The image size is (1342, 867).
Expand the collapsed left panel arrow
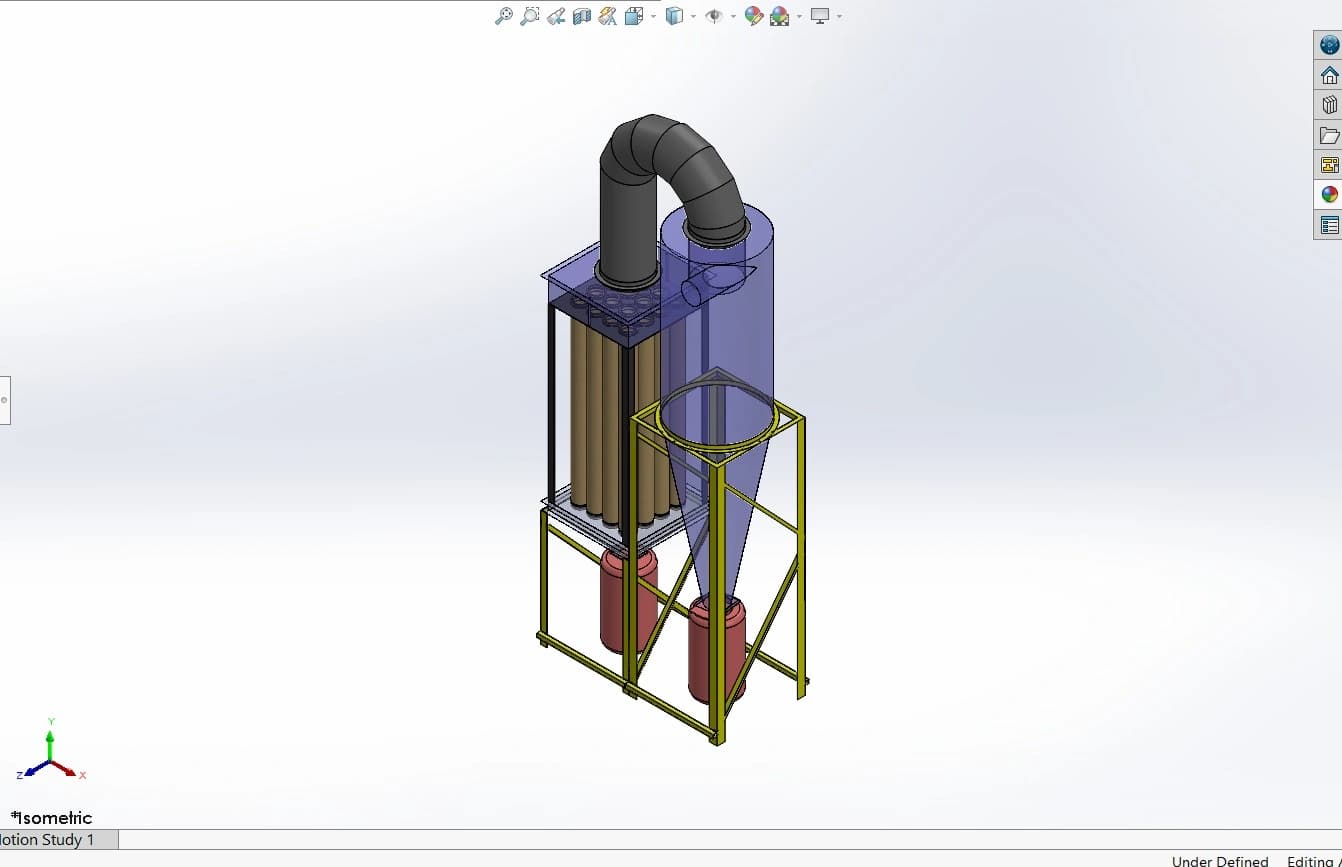[x=5, y=400]
